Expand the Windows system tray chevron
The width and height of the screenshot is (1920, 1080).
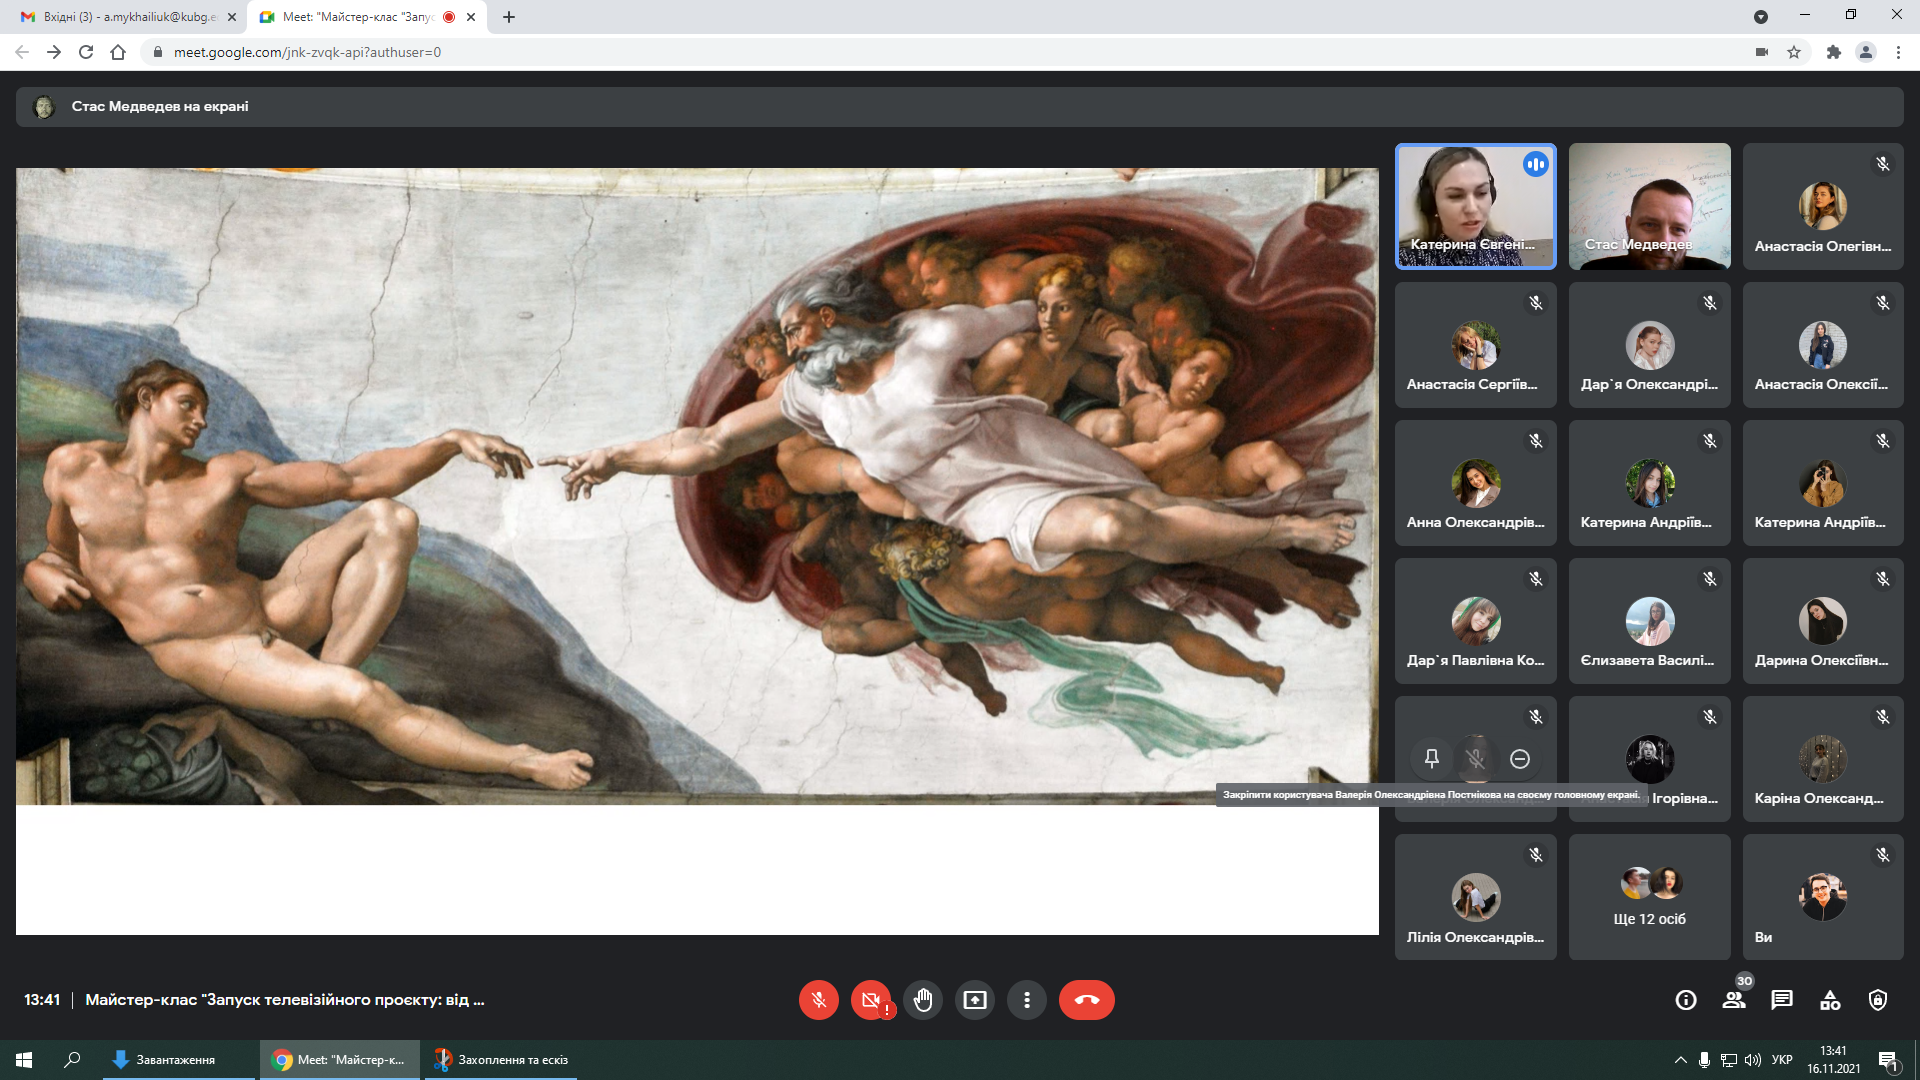(x=1680, y=1060)
